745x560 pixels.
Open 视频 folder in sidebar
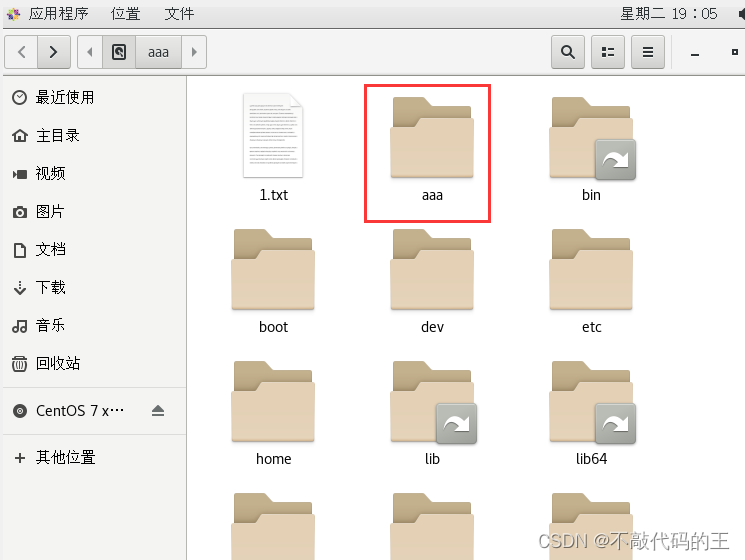tap(95, 173)
